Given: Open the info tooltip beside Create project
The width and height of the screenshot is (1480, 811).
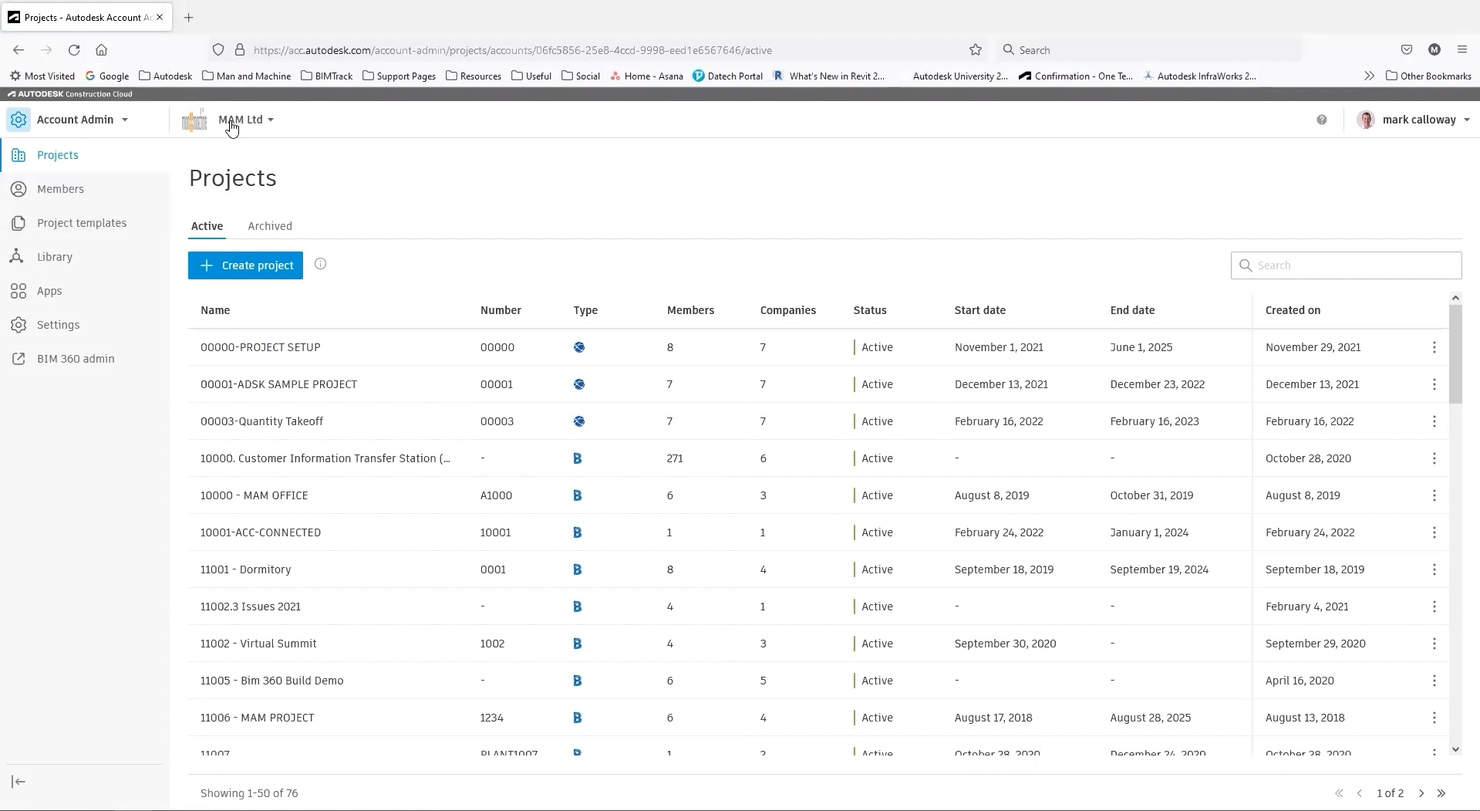Looking at the screenshot, I should click(x=320, y=264).
